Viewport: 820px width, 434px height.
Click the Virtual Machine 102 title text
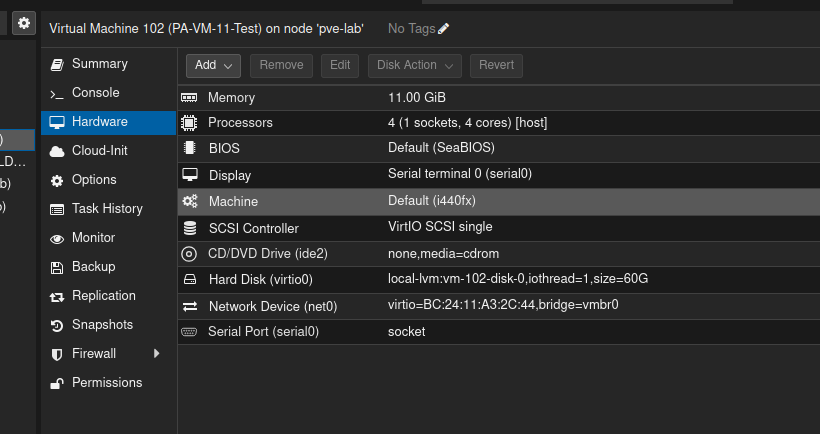click(x=206, y=29)
